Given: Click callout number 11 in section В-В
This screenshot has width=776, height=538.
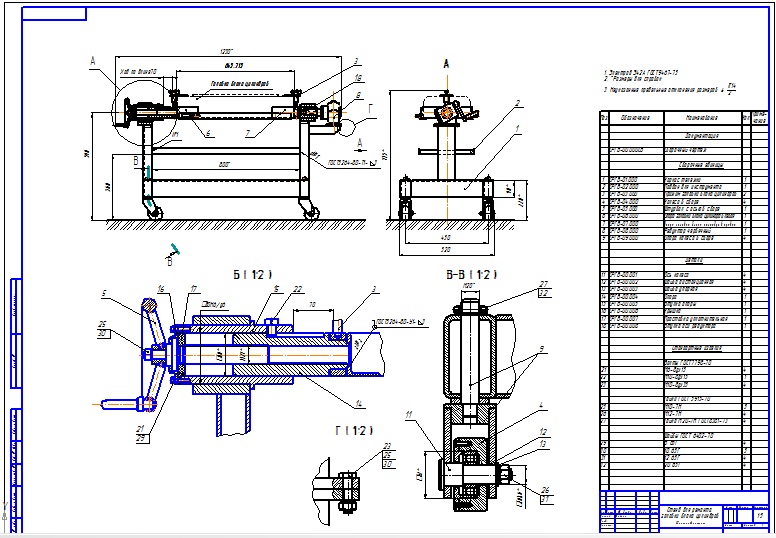Looking at the screenshot, I should pyautogui.click(x=409, y=415).
